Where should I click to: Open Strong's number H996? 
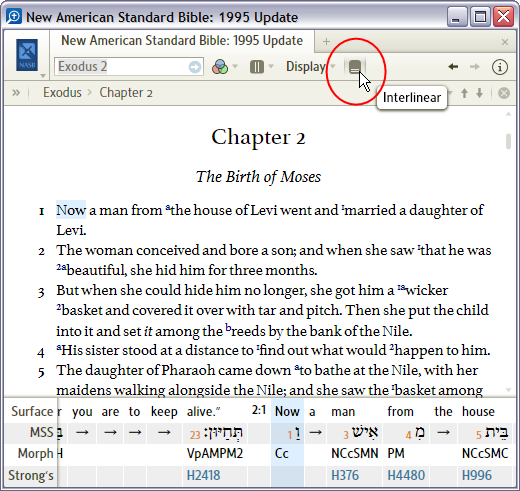coord(477,476)
